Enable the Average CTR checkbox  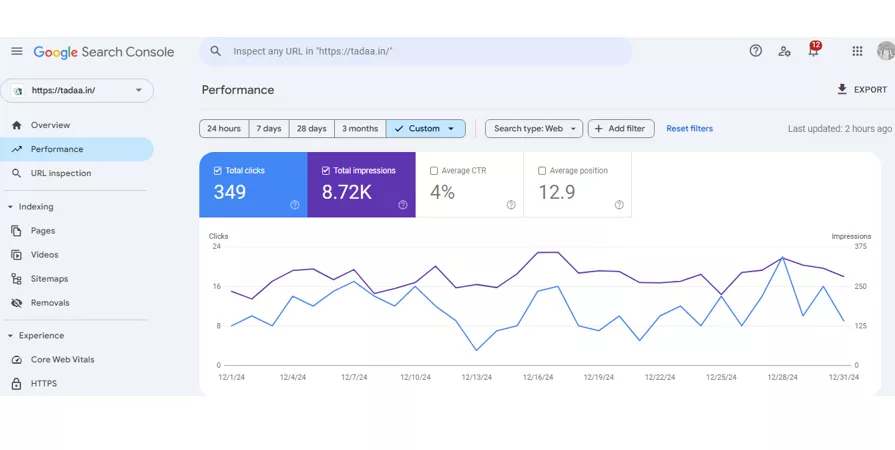pyautogui.click(x=434, y=171)
